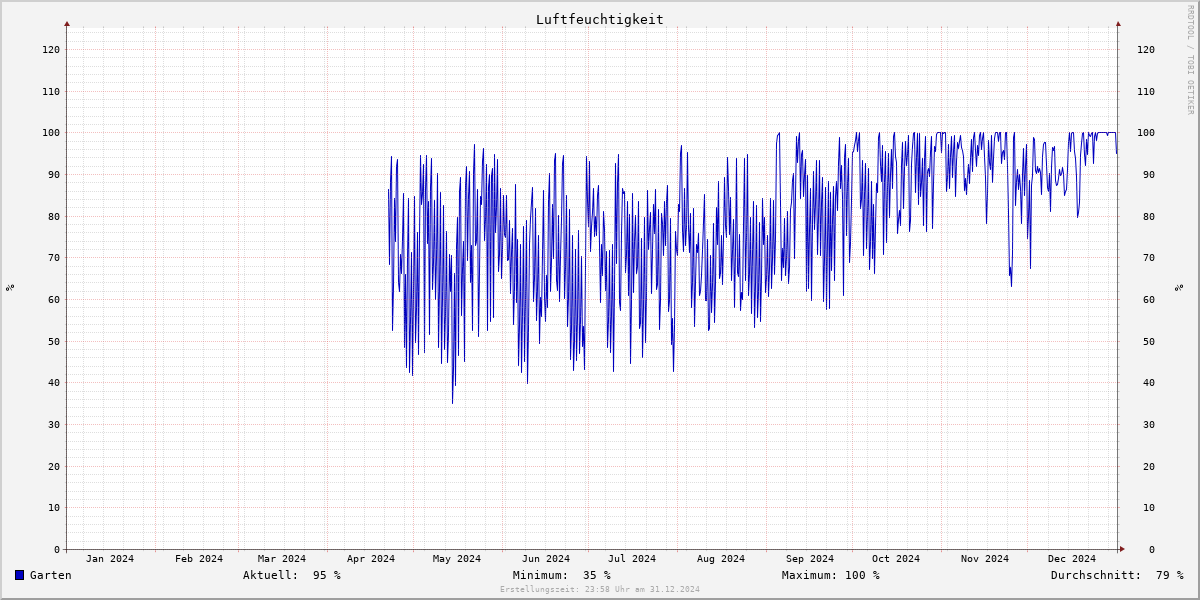This screenshot has width=1200, height=600.
Task: Click the "10" label on the left y-axis
Action: (x=54, y=507)
